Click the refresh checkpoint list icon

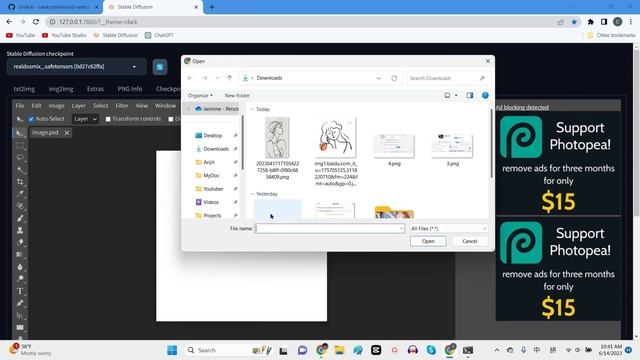[x=160, y=67]
